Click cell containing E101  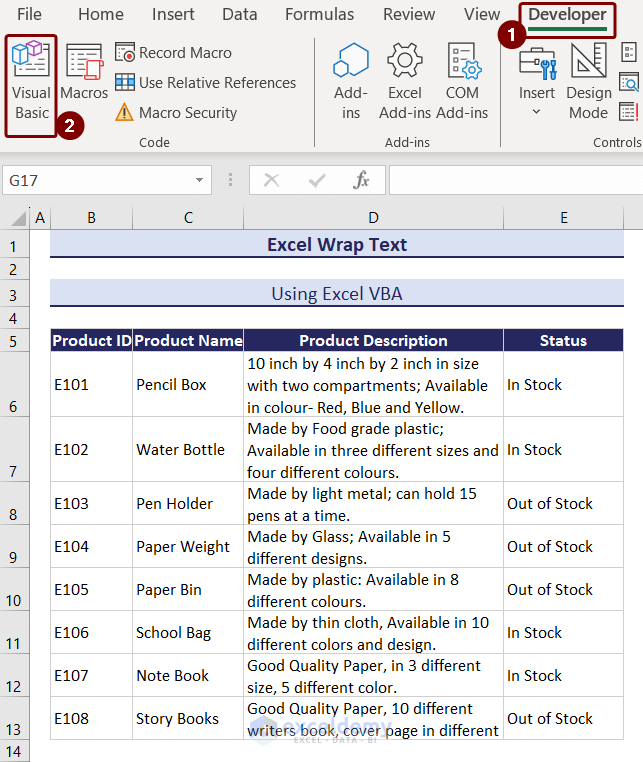pyautogui.click(x=91, y=384)
